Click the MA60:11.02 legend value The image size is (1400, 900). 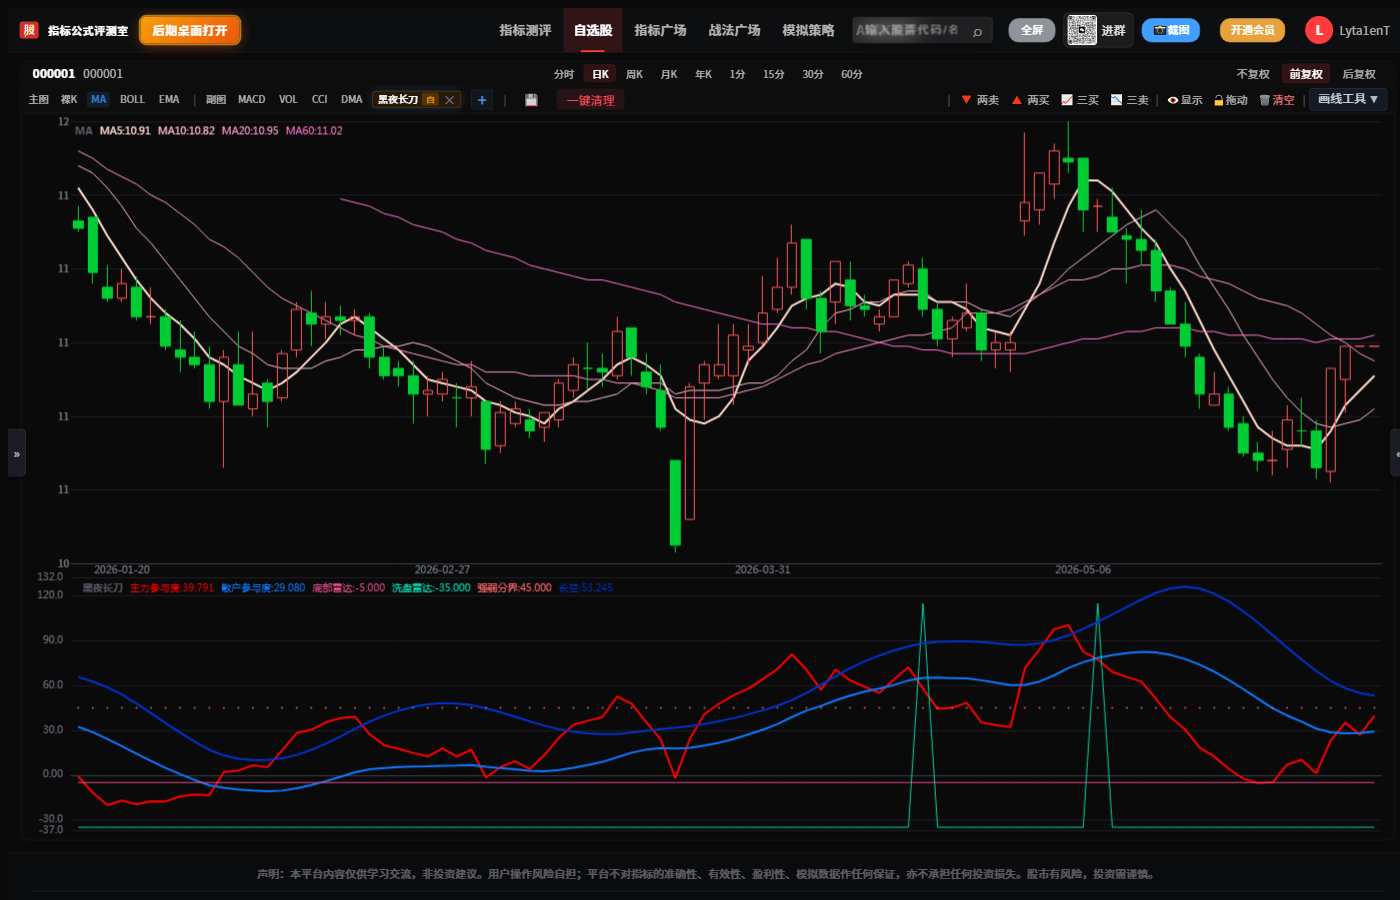[x=314, y=131]
